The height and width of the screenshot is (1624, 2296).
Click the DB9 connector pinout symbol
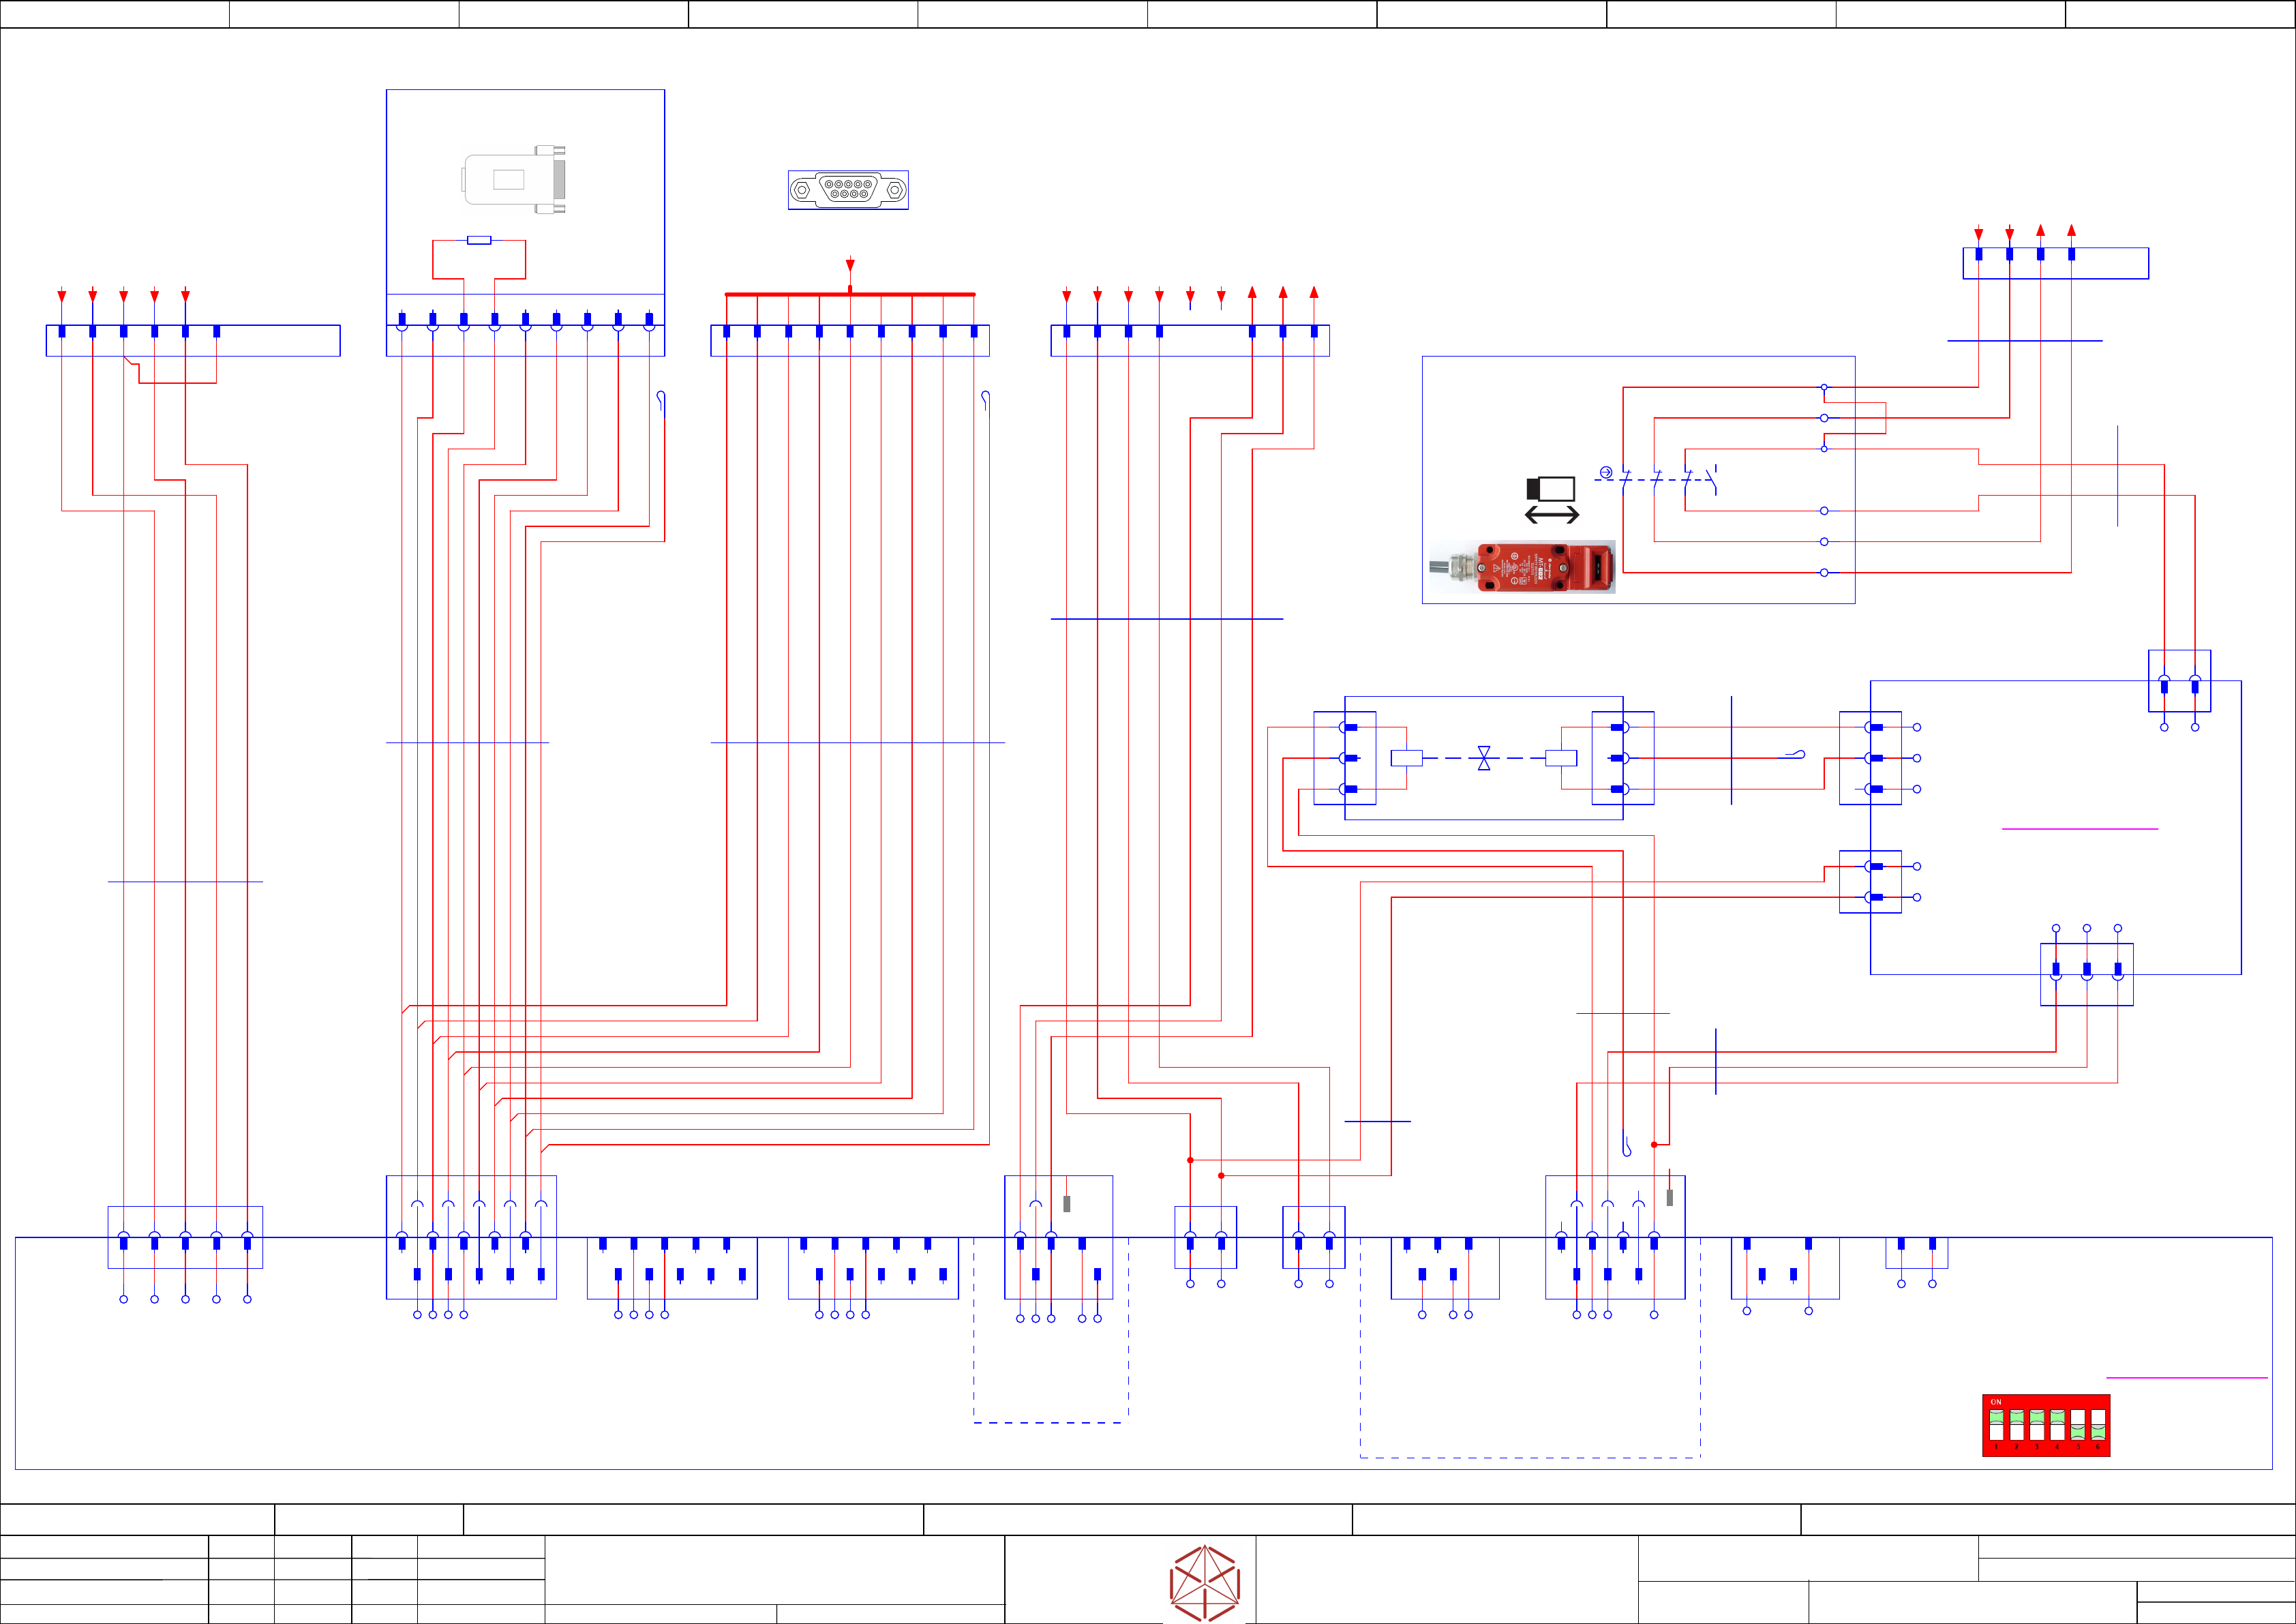point(848,189)
